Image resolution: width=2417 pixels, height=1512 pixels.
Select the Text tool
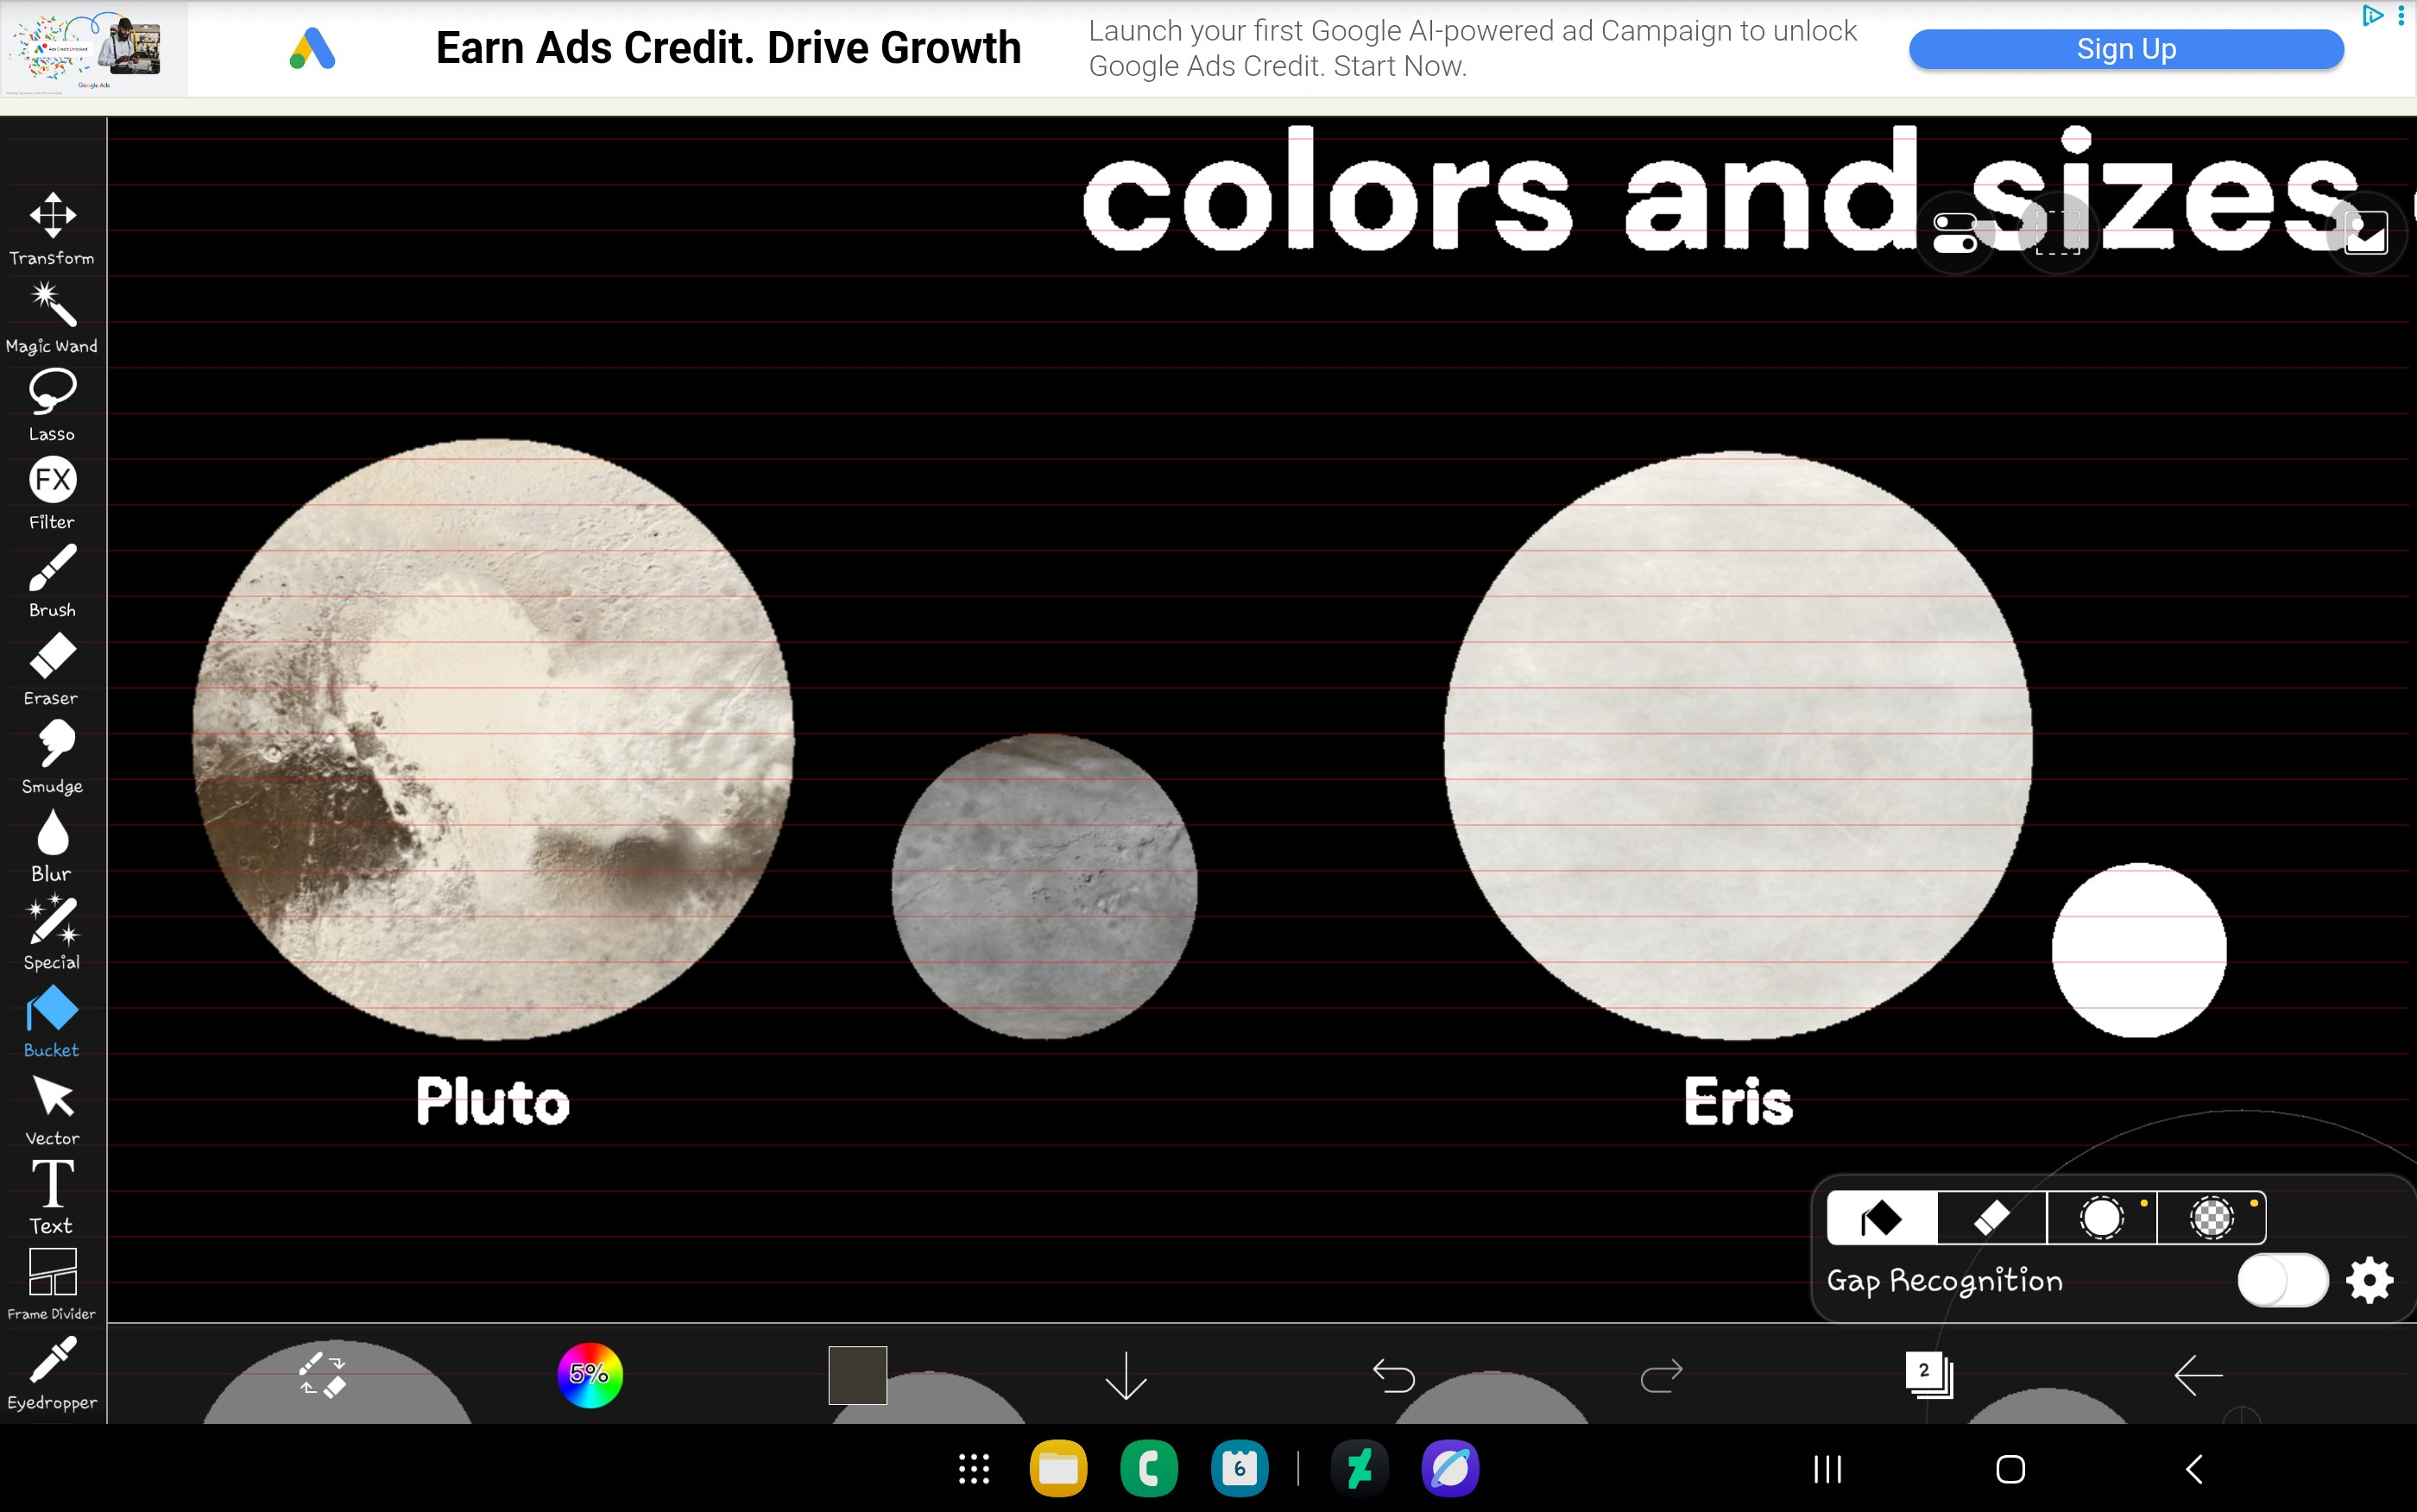click(x=52, y=1197)
